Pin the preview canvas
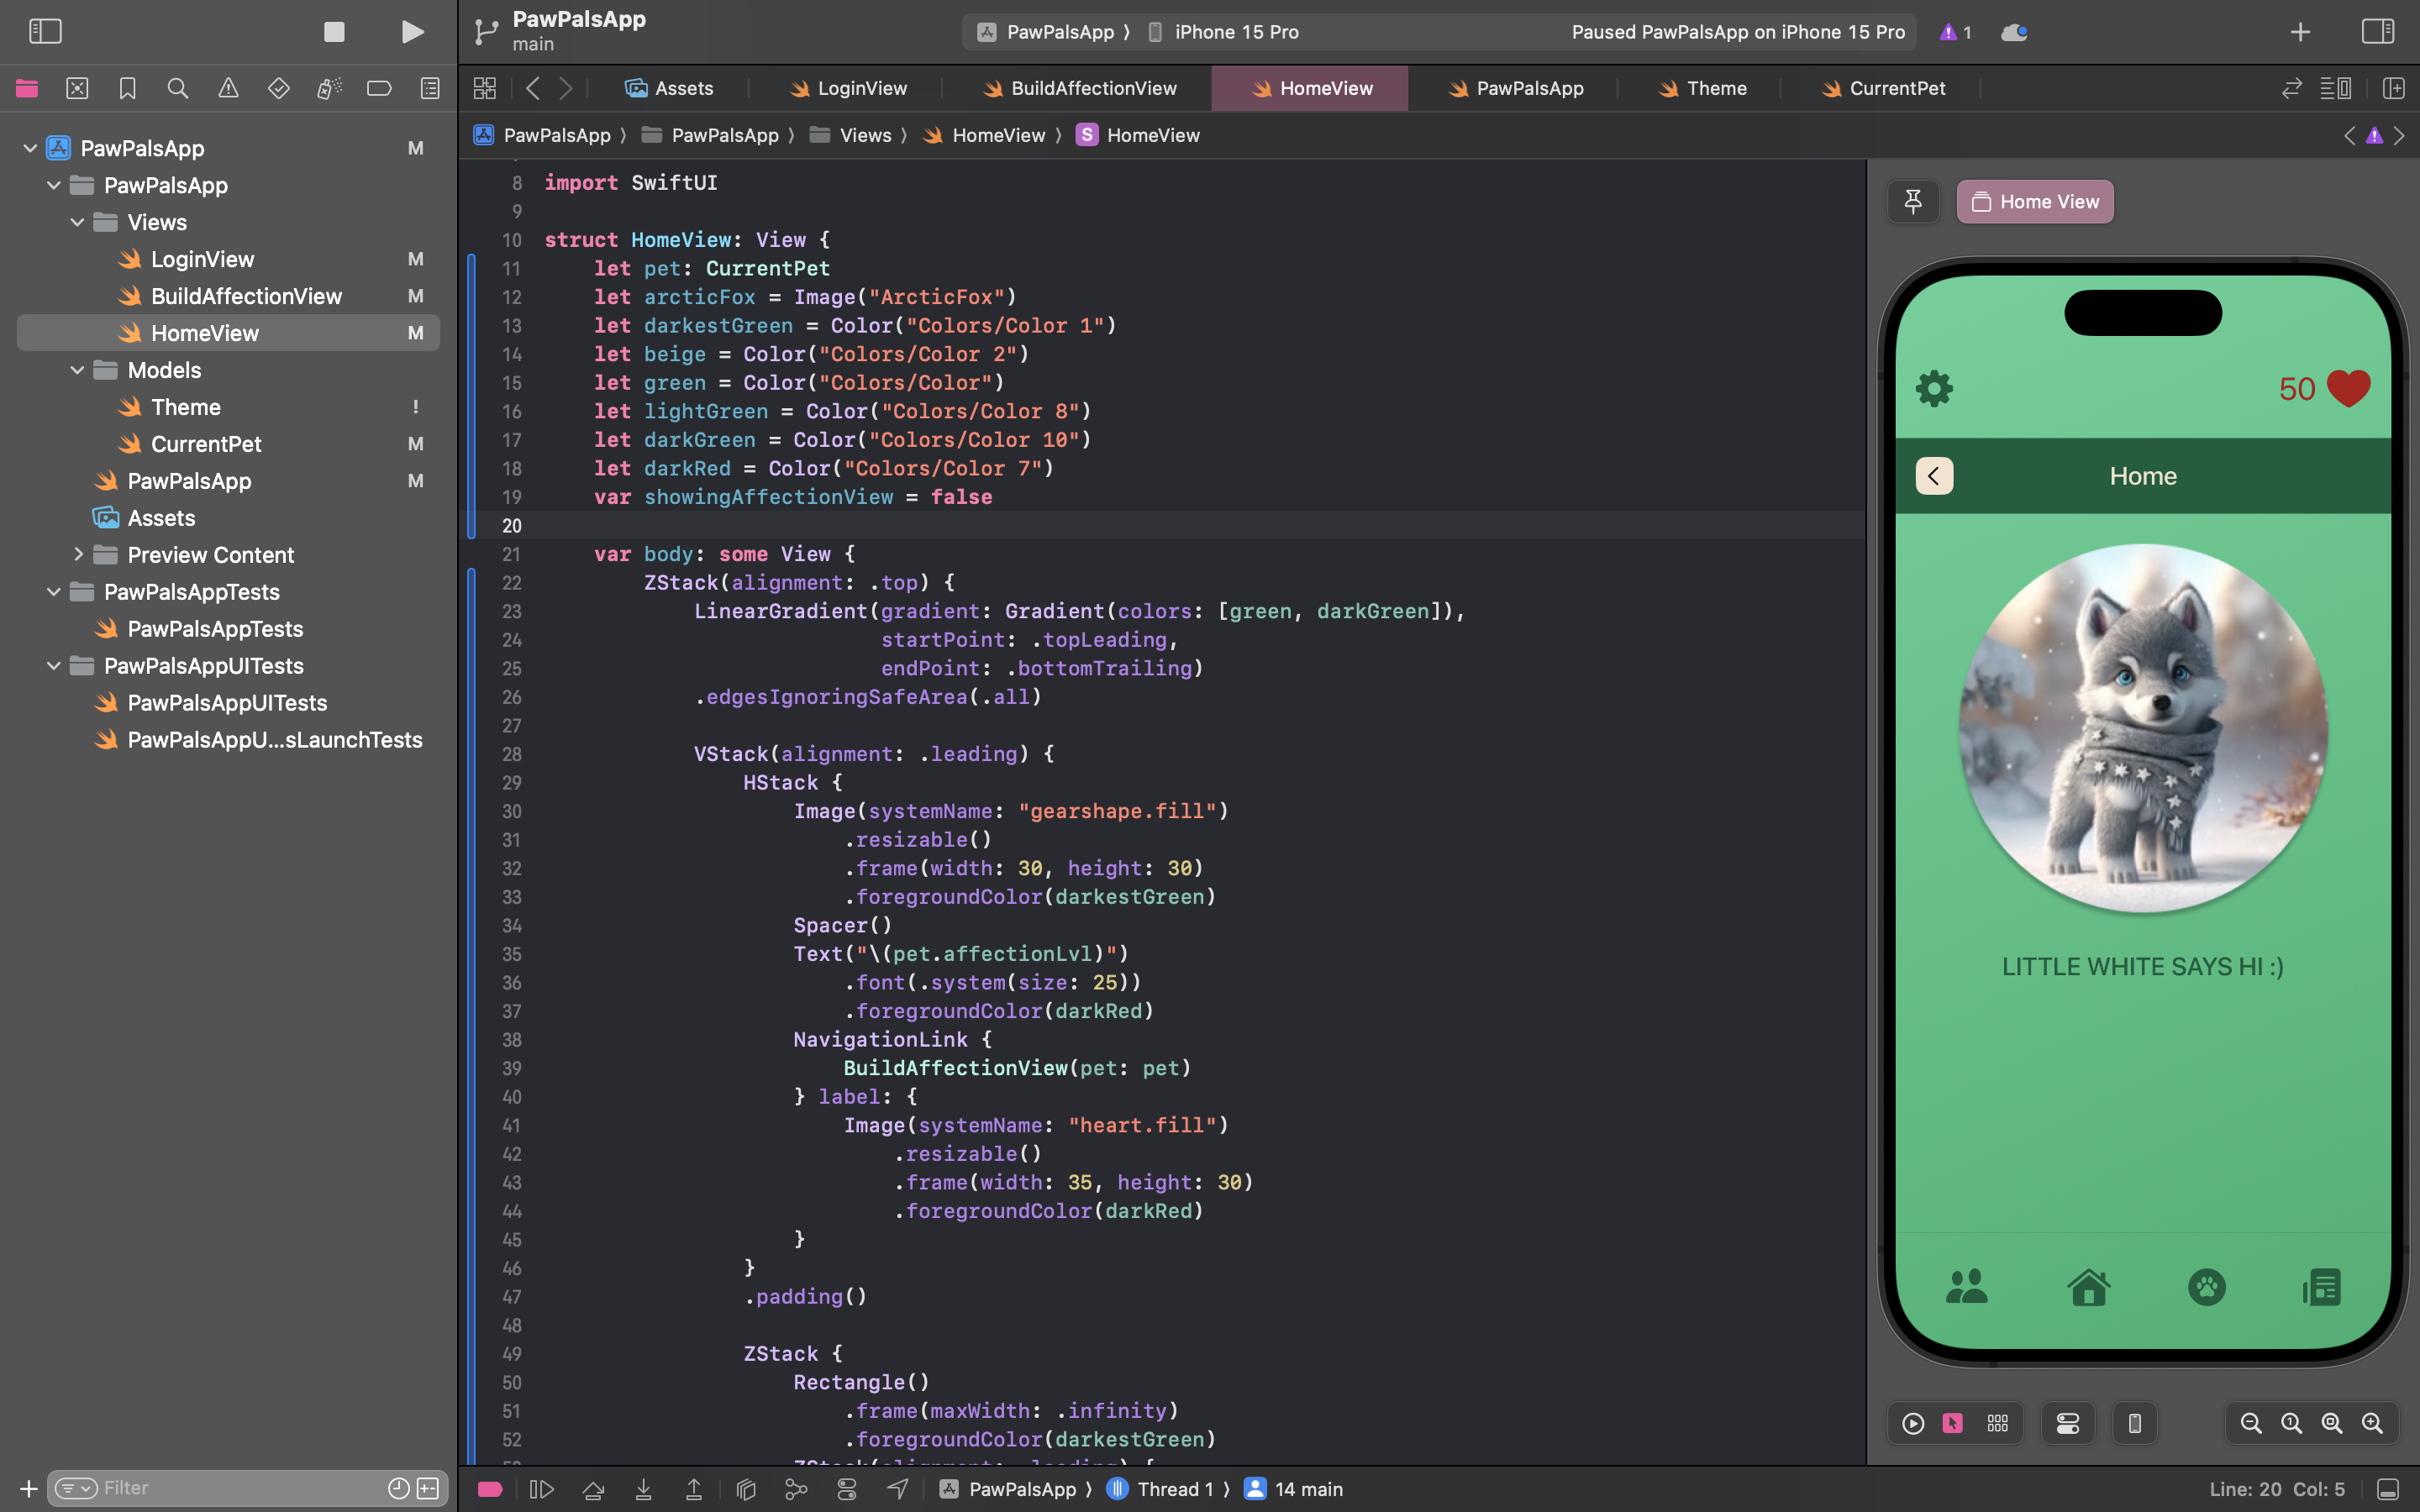The width and height of the screenshot is (2420, 1512). pos(1913,202)
